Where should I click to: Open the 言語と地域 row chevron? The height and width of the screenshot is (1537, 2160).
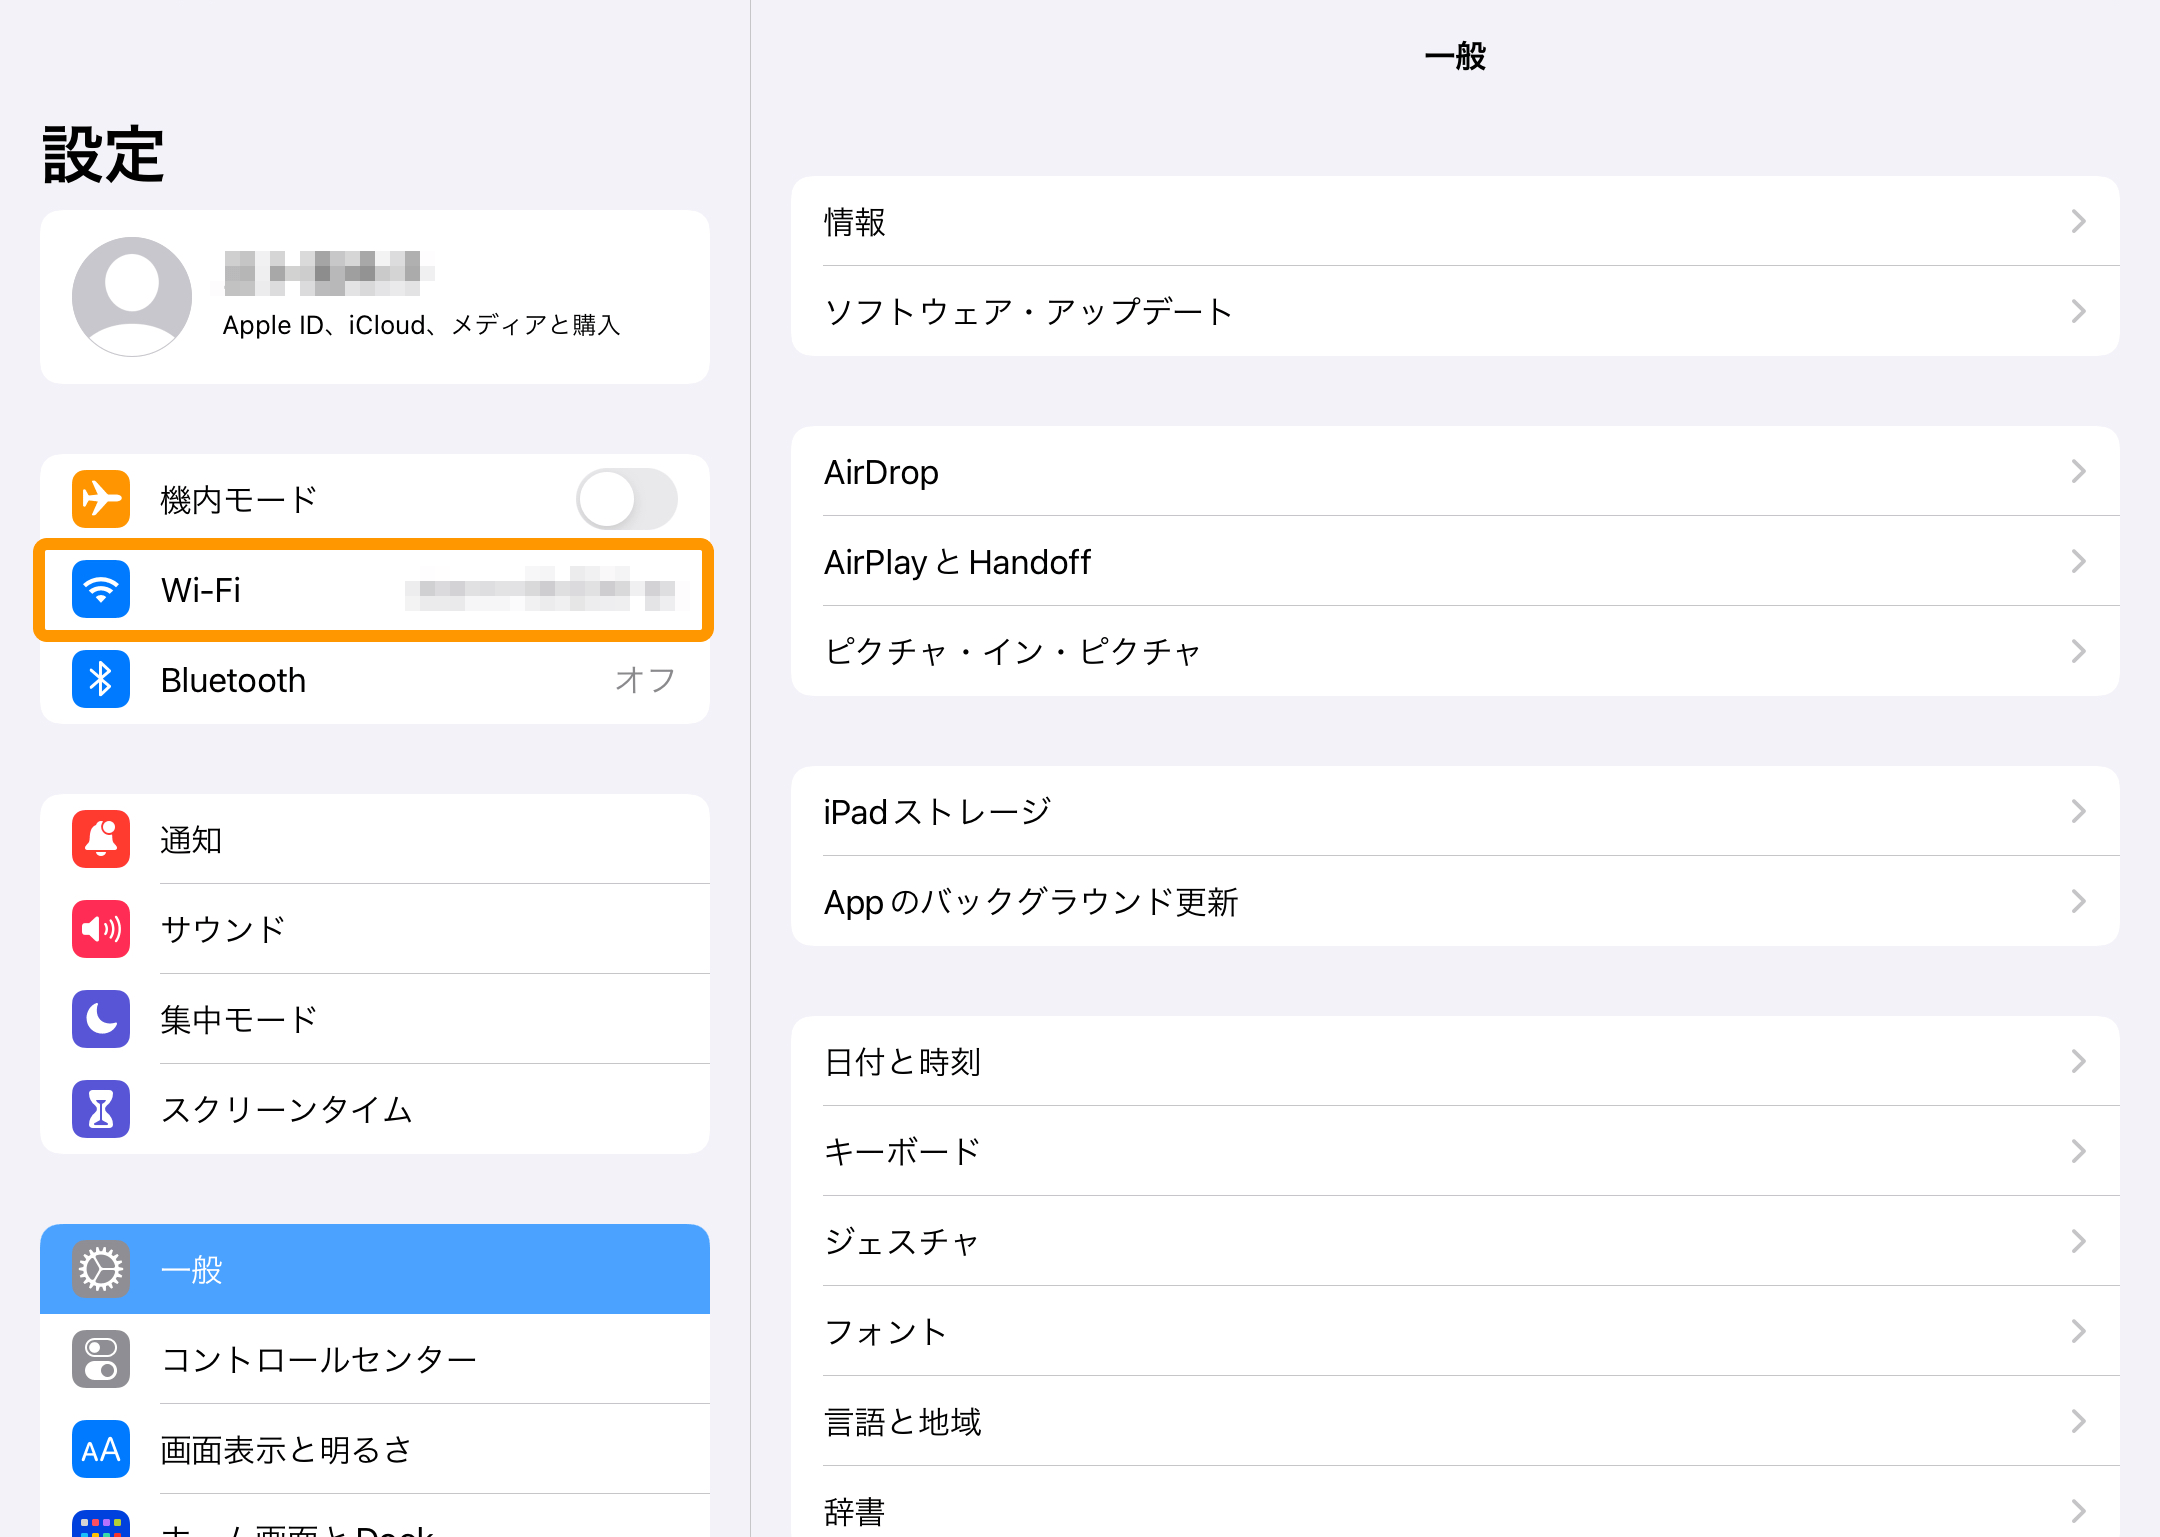(2079, 1421)
